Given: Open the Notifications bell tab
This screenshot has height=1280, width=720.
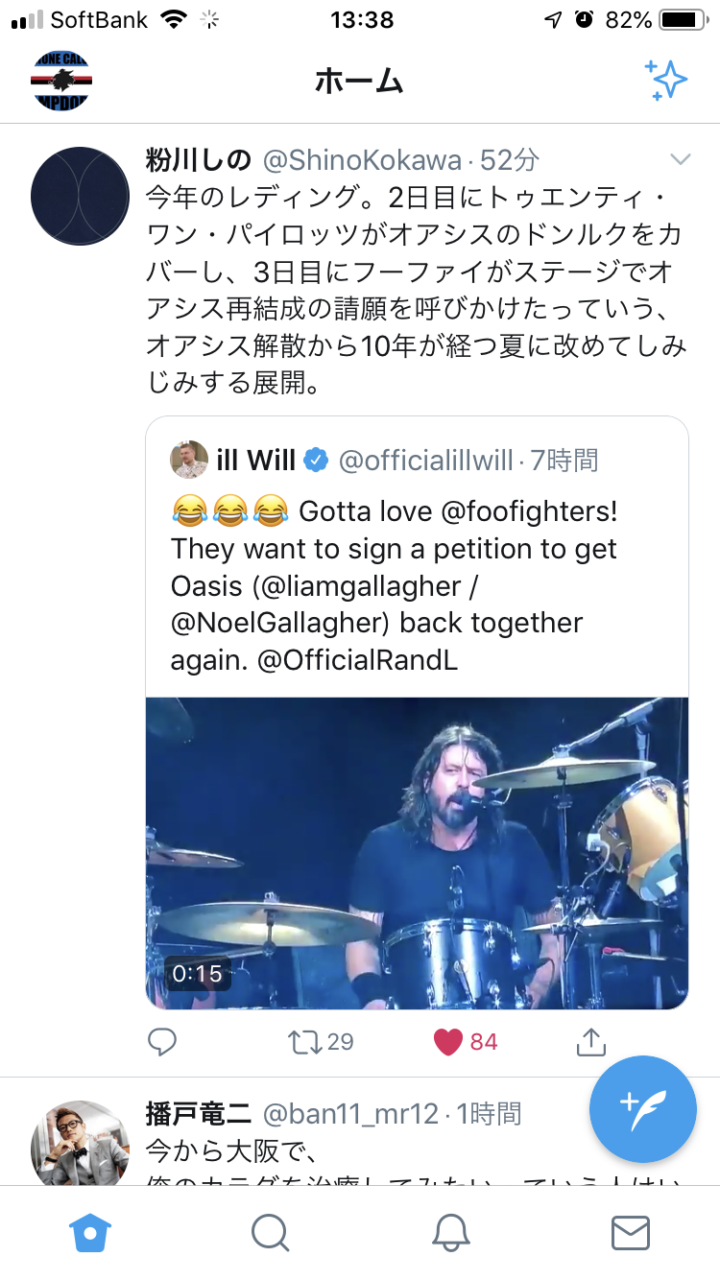Looking at the screenshot, I should pyautogui.click(x=451, y=1233).
